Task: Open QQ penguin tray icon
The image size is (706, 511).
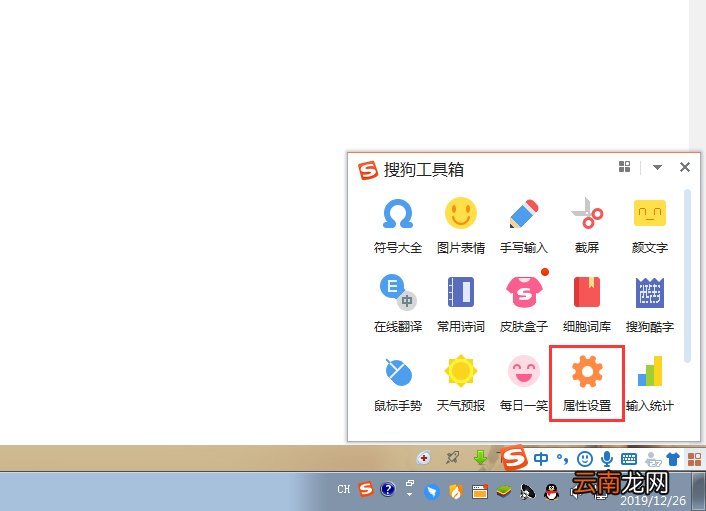Action: coord(552,492)
